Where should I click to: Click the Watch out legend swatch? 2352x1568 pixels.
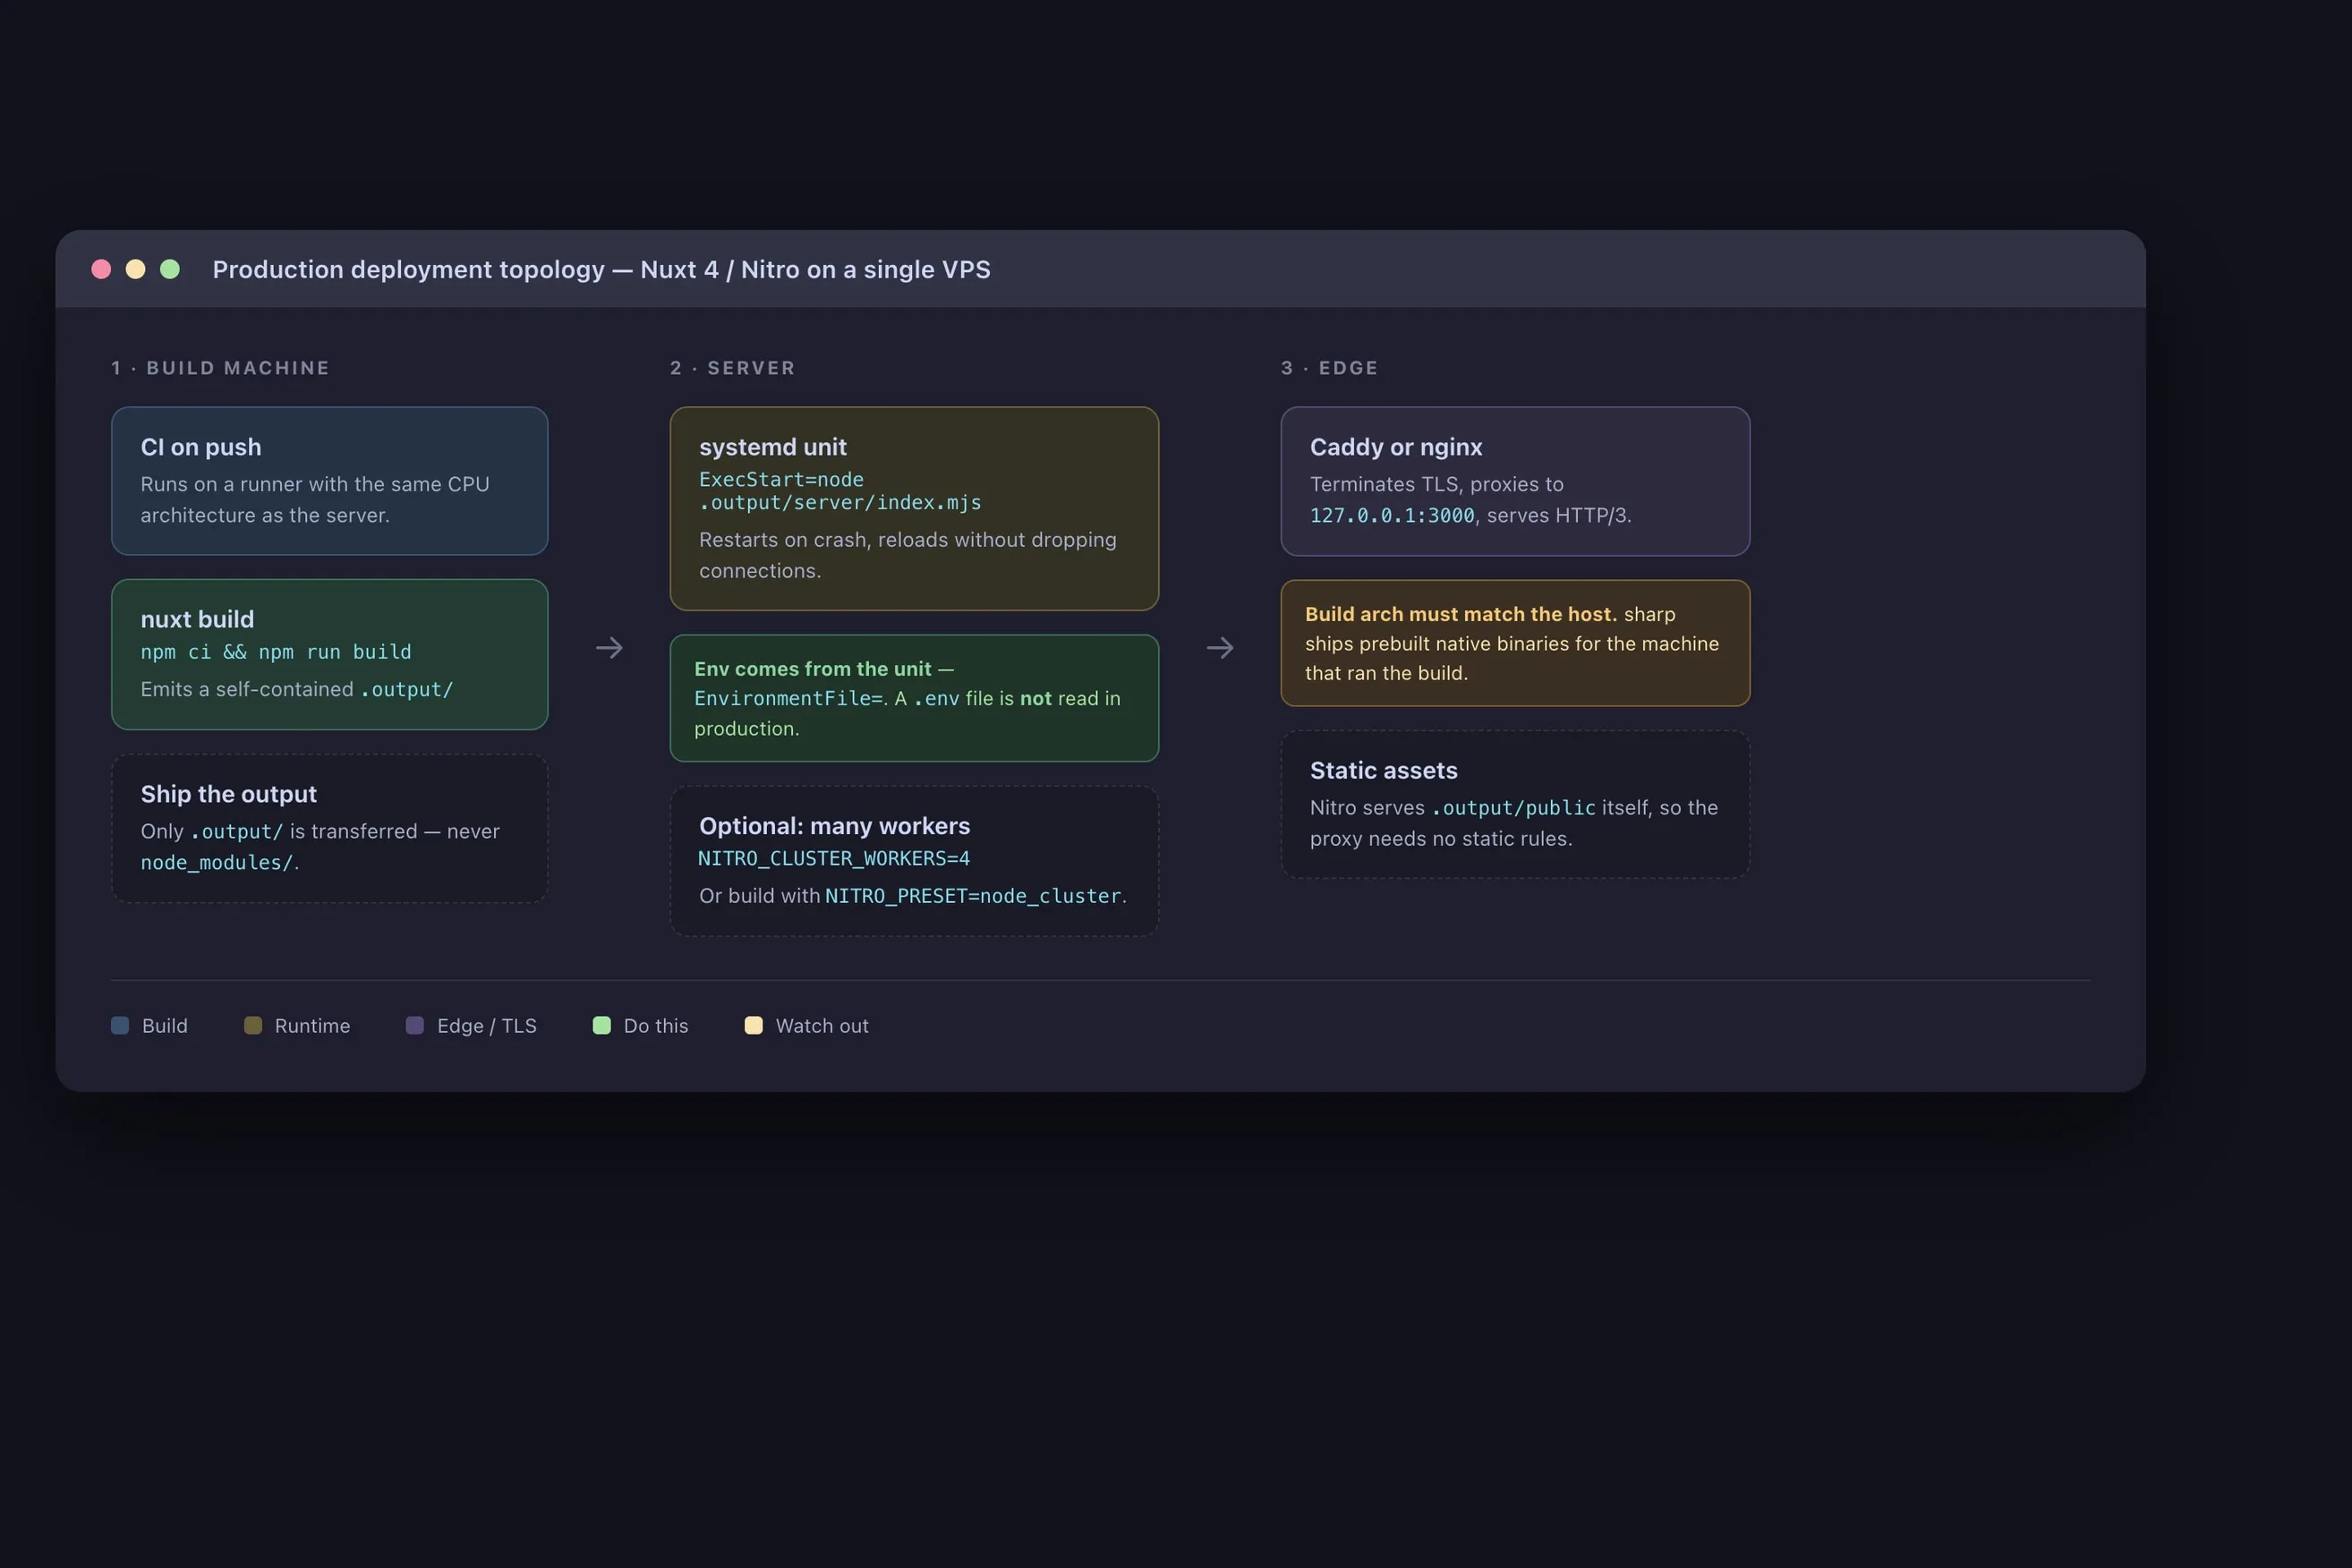[x=754, y=1025]
